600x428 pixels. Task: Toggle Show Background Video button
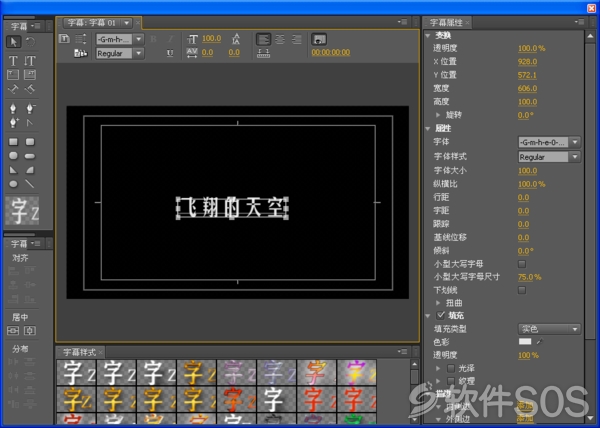click(x=319, y=39)
